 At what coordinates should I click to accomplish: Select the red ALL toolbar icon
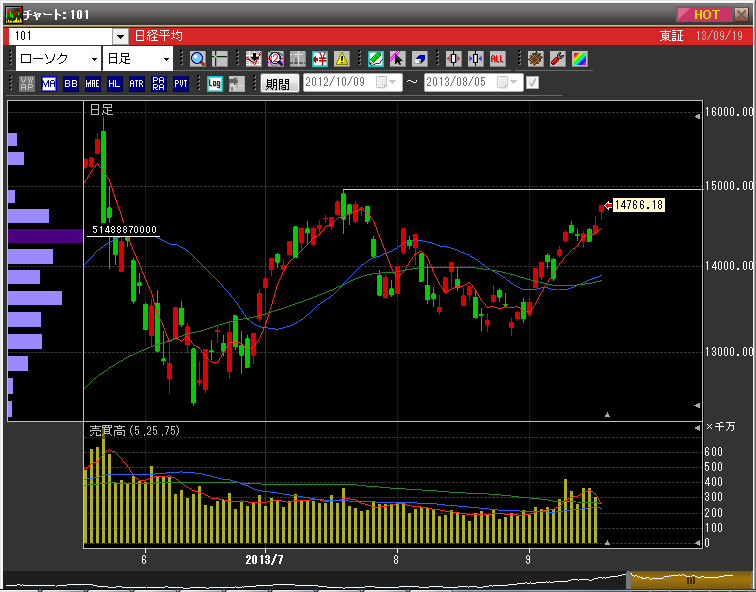click(497, 59)
